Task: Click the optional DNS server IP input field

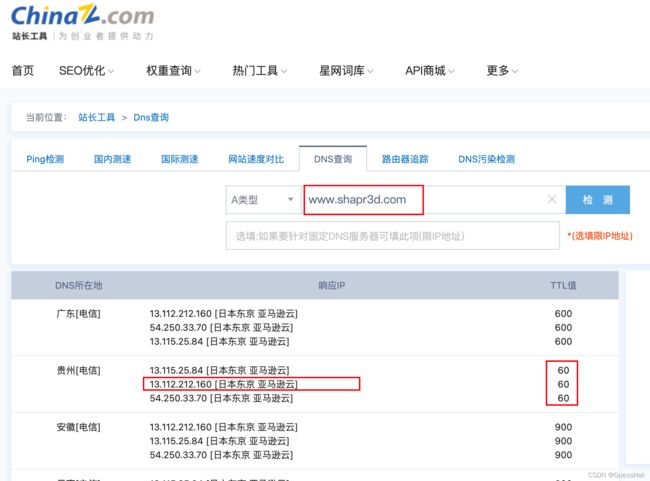Action: tap(393, 236)
